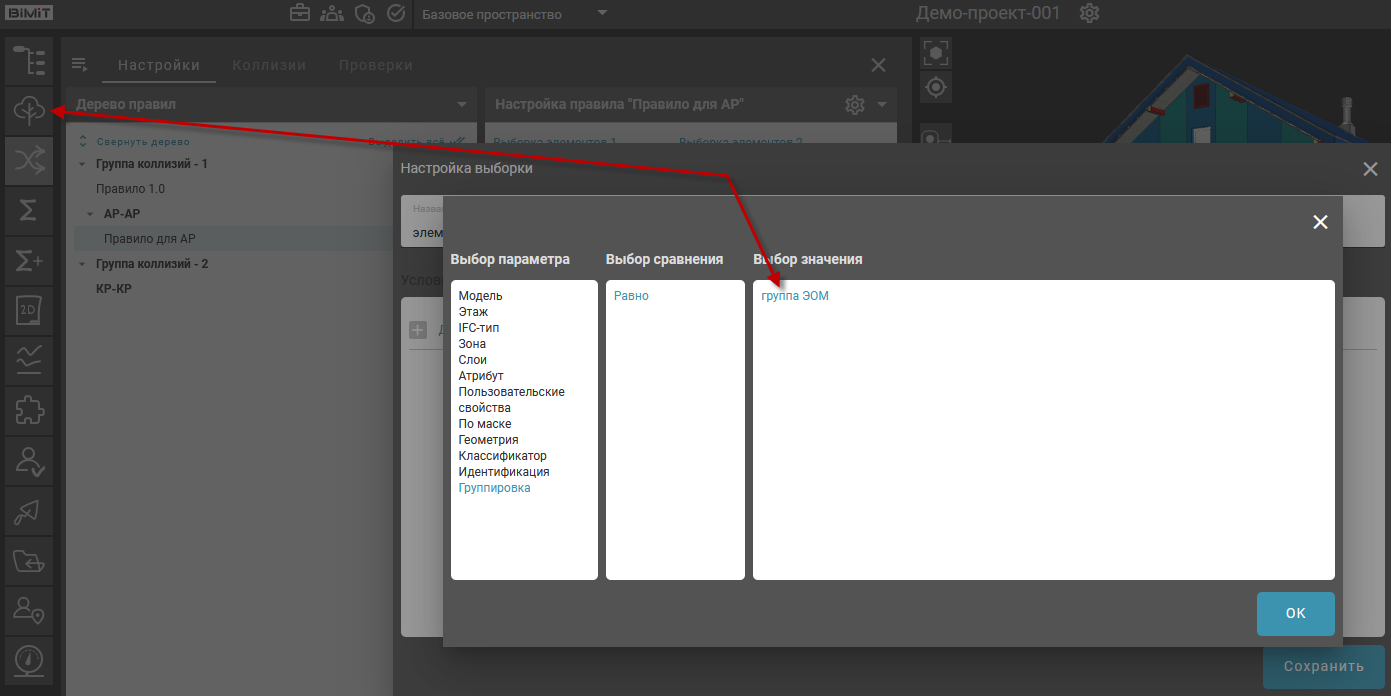Screen dimensions: 1391x696
Task: Open the collisions shuffle-arrows tool
Action: click(29, 161)
